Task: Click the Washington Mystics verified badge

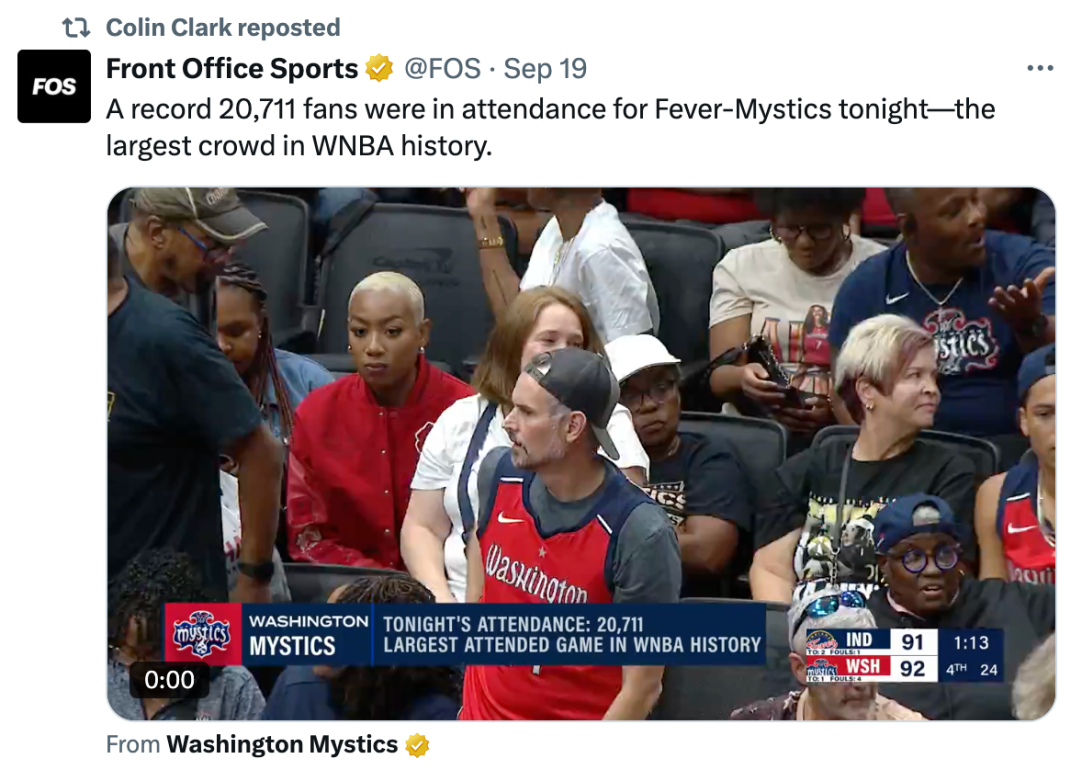Action: pos(417,745)
